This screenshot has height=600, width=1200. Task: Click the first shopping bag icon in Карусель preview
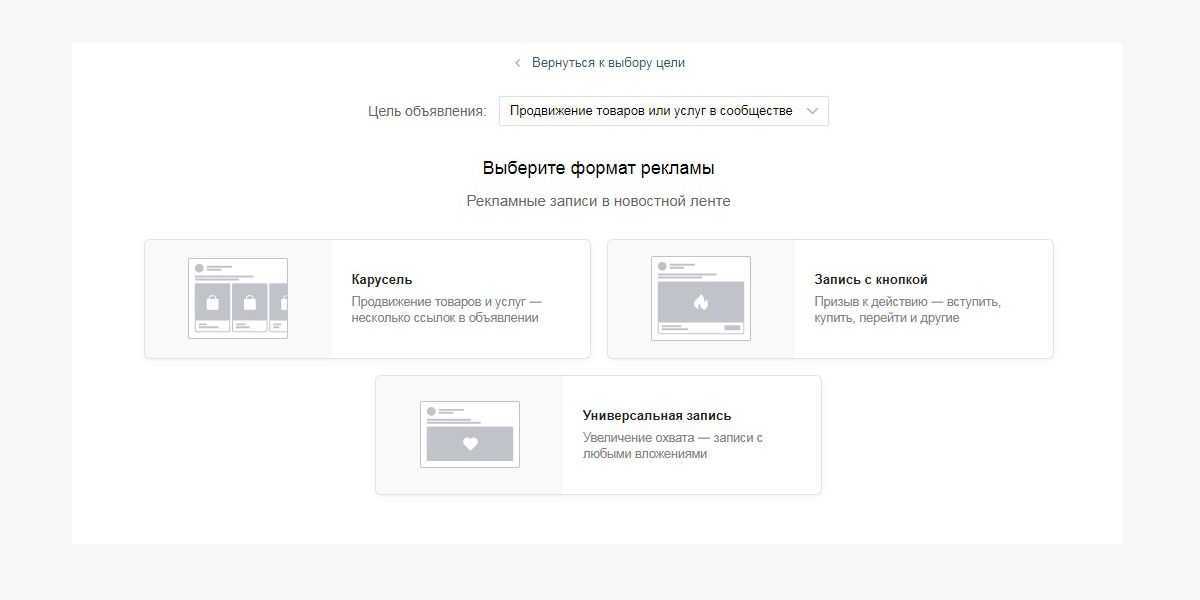point(212,302)
